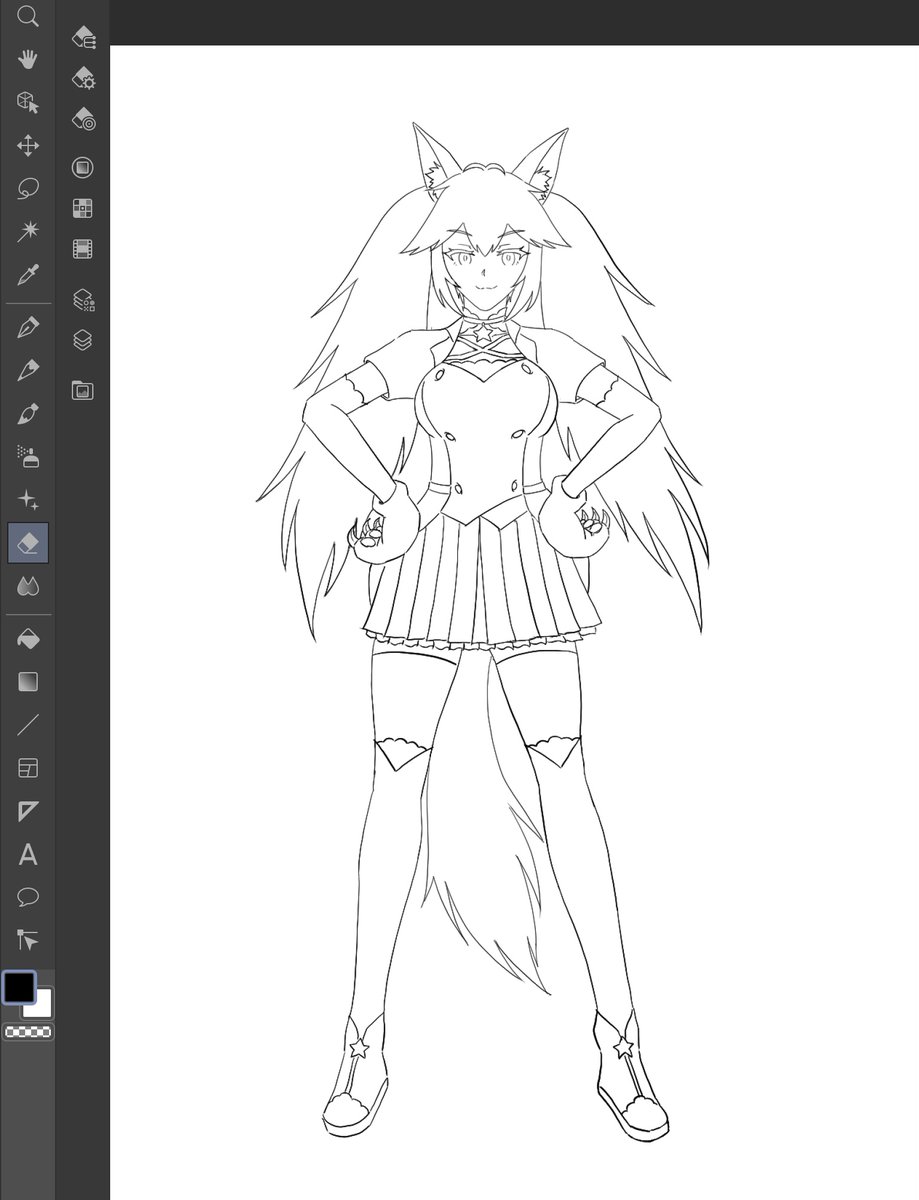Select the Text tool
Image resolution: width=919 pixels, height=1200 pixels.
tap(28, 854)
